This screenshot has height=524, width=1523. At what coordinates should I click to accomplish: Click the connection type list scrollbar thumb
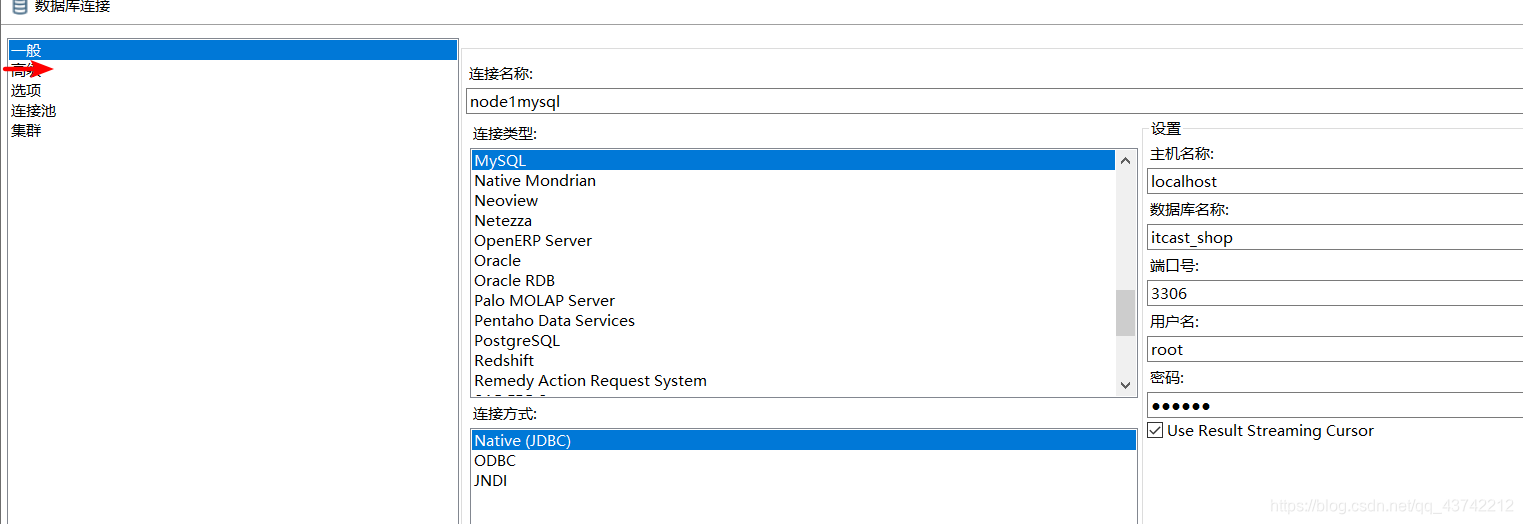coord(1126,313)
